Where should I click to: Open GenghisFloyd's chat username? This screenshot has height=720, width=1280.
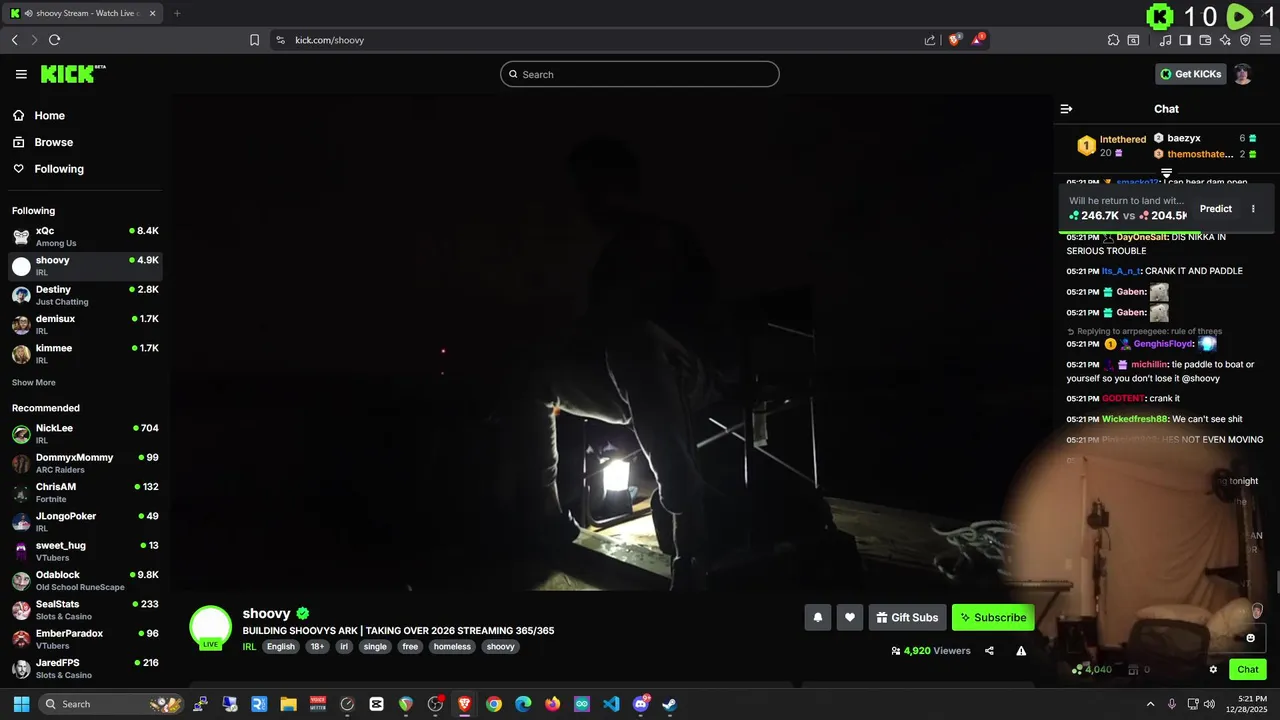click(1163, 344)
